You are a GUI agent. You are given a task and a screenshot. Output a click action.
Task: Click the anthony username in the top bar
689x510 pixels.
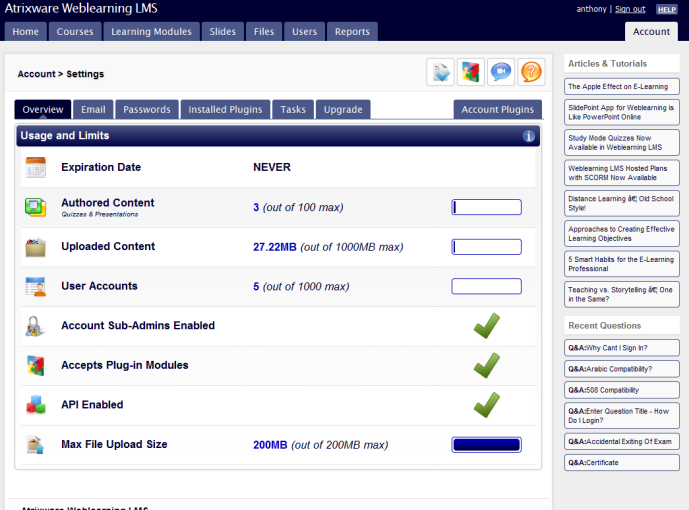click(591, 9)
